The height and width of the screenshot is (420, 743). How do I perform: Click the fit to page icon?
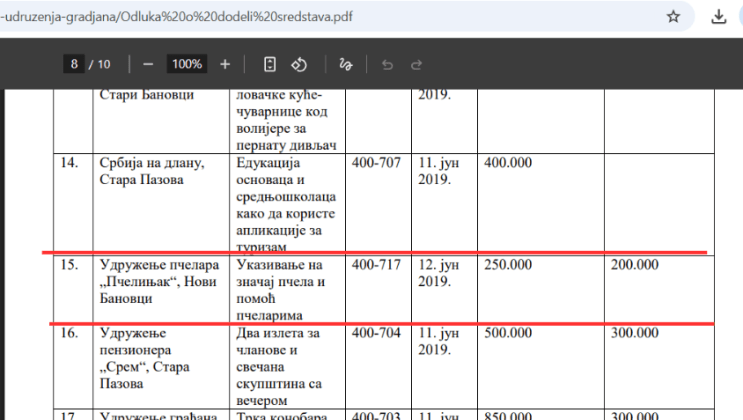[270, 64]
